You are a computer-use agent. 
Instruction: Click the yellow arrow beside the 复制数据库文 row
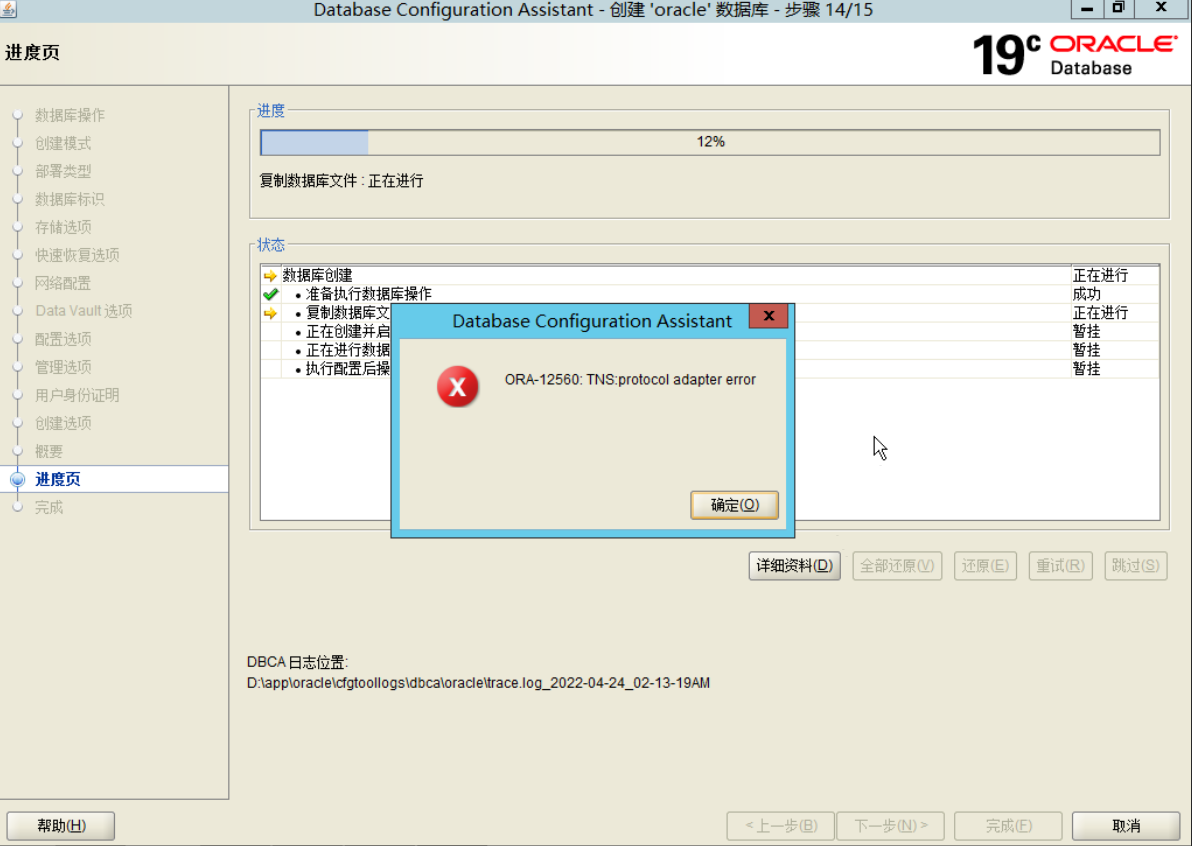click(x=270, y=312)
